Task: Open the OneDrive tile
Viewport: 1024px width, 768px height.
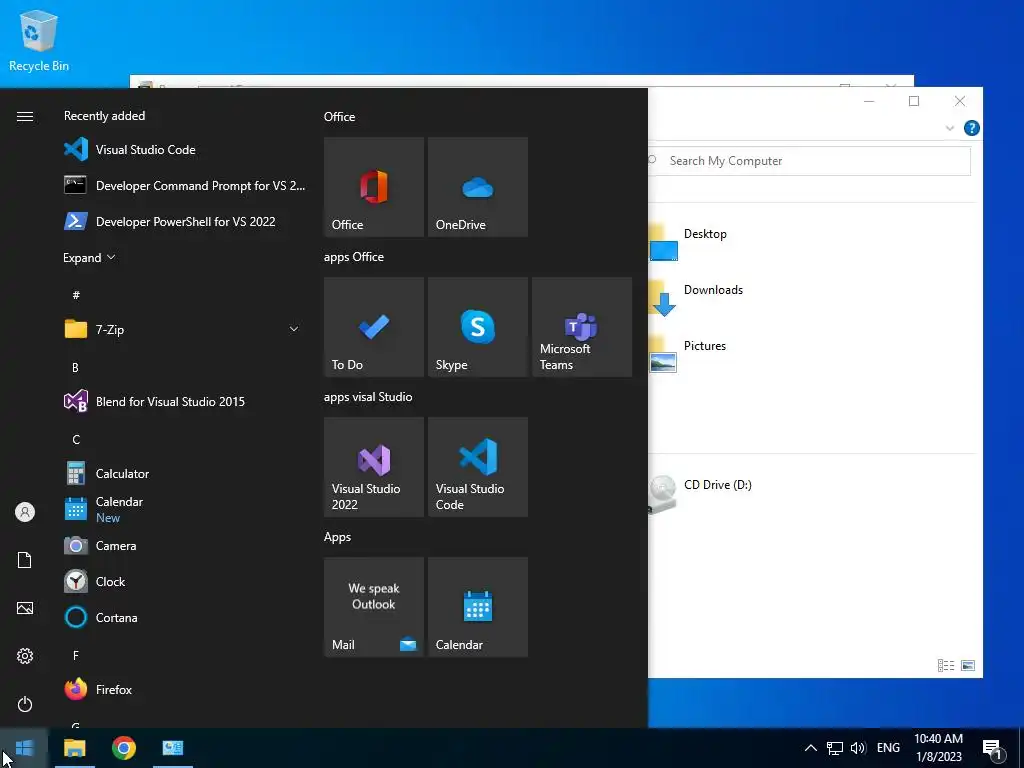Action: click(x=477, y=187)
